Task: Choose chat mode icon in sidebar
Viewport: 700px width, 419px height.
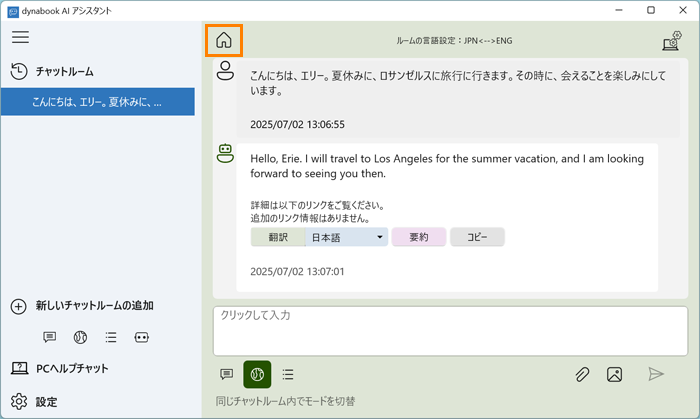Action: (x=50, y=337)
